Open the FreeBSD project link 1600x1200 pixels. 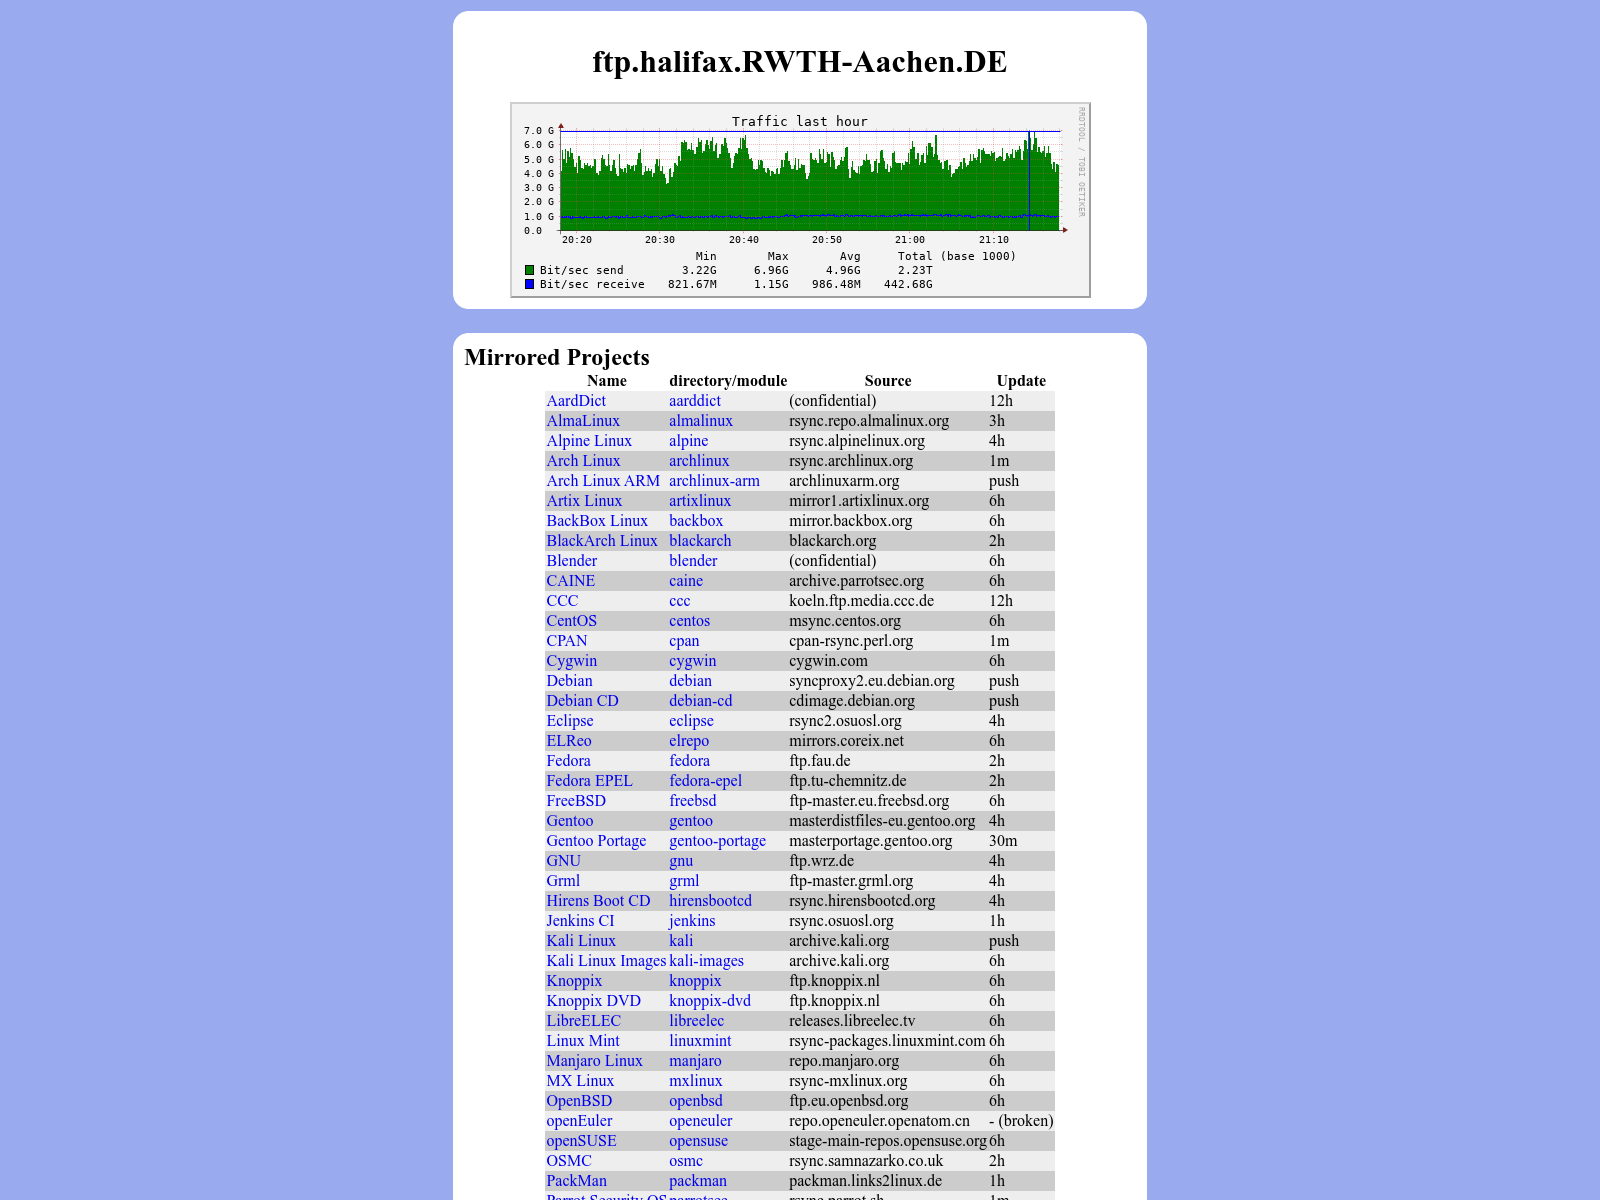tap(576, 801)
